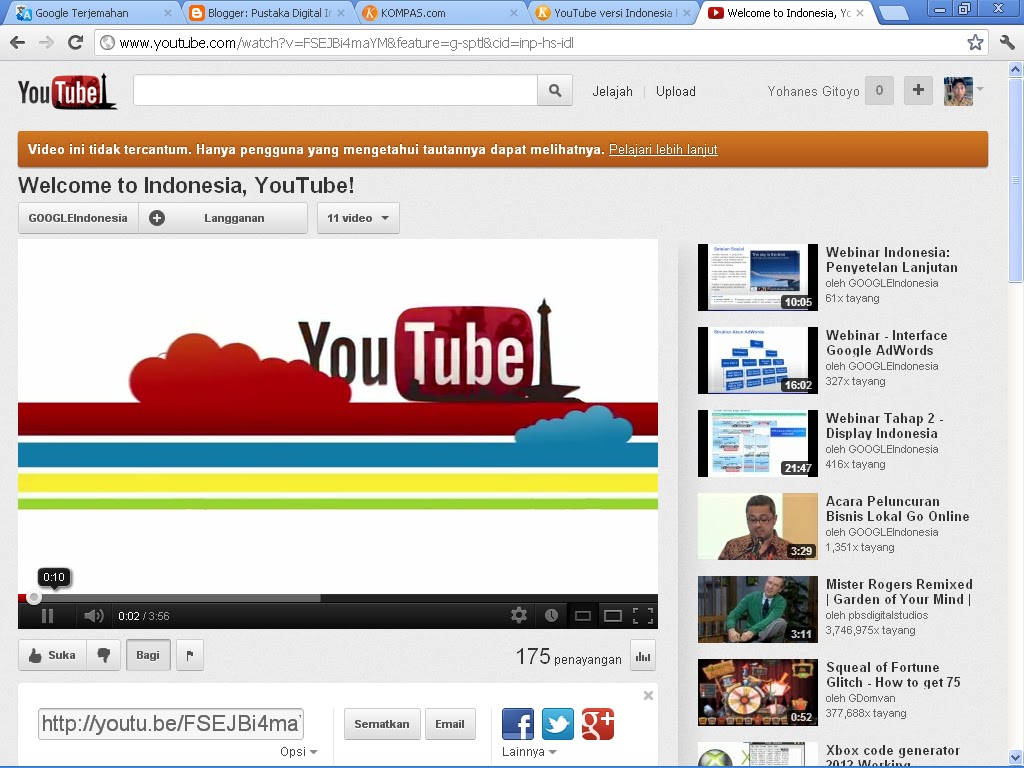The width and height of the screenshot is (1024, 768).
Task: Share on Twitter
Action: [x=558, y=724]
